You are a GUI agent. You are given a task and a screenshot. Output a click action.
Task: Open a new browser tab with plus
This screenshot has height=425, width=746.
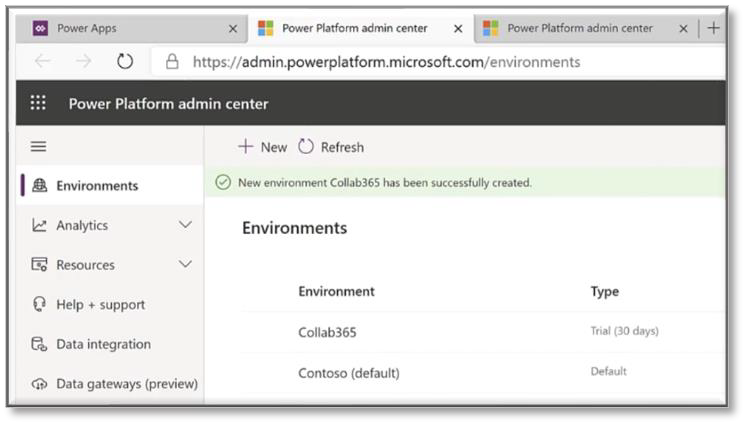point(713,28)
